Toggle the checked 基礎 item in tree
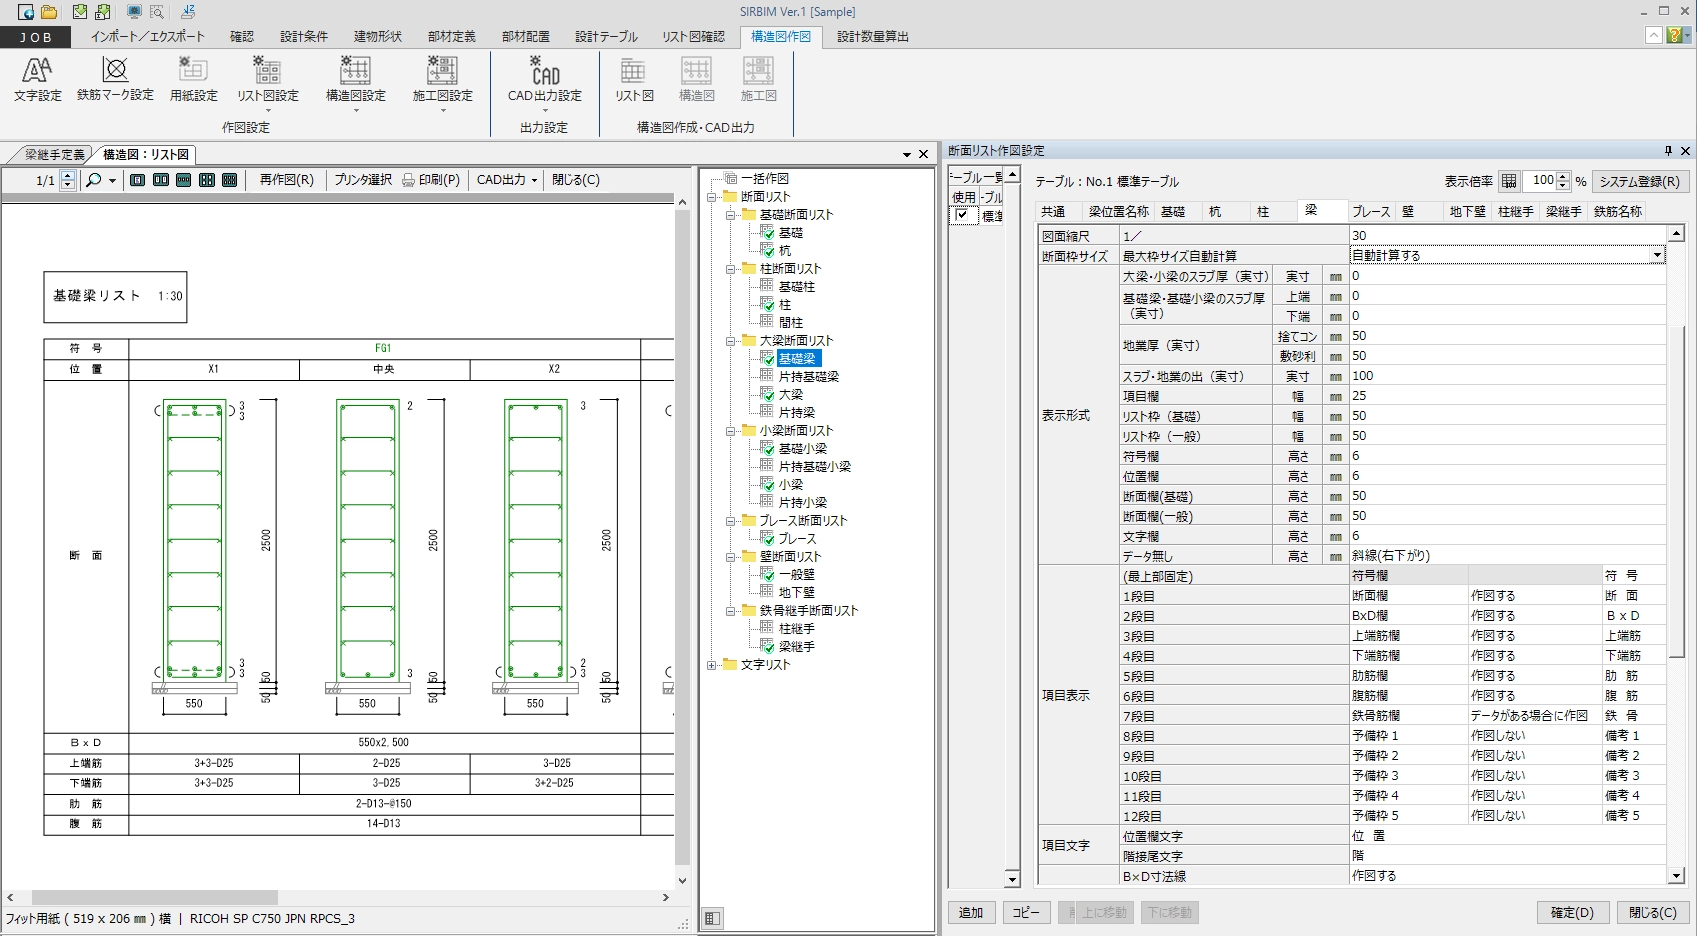Viewport: 1697px width, 936px height. [x=768, y=232]
